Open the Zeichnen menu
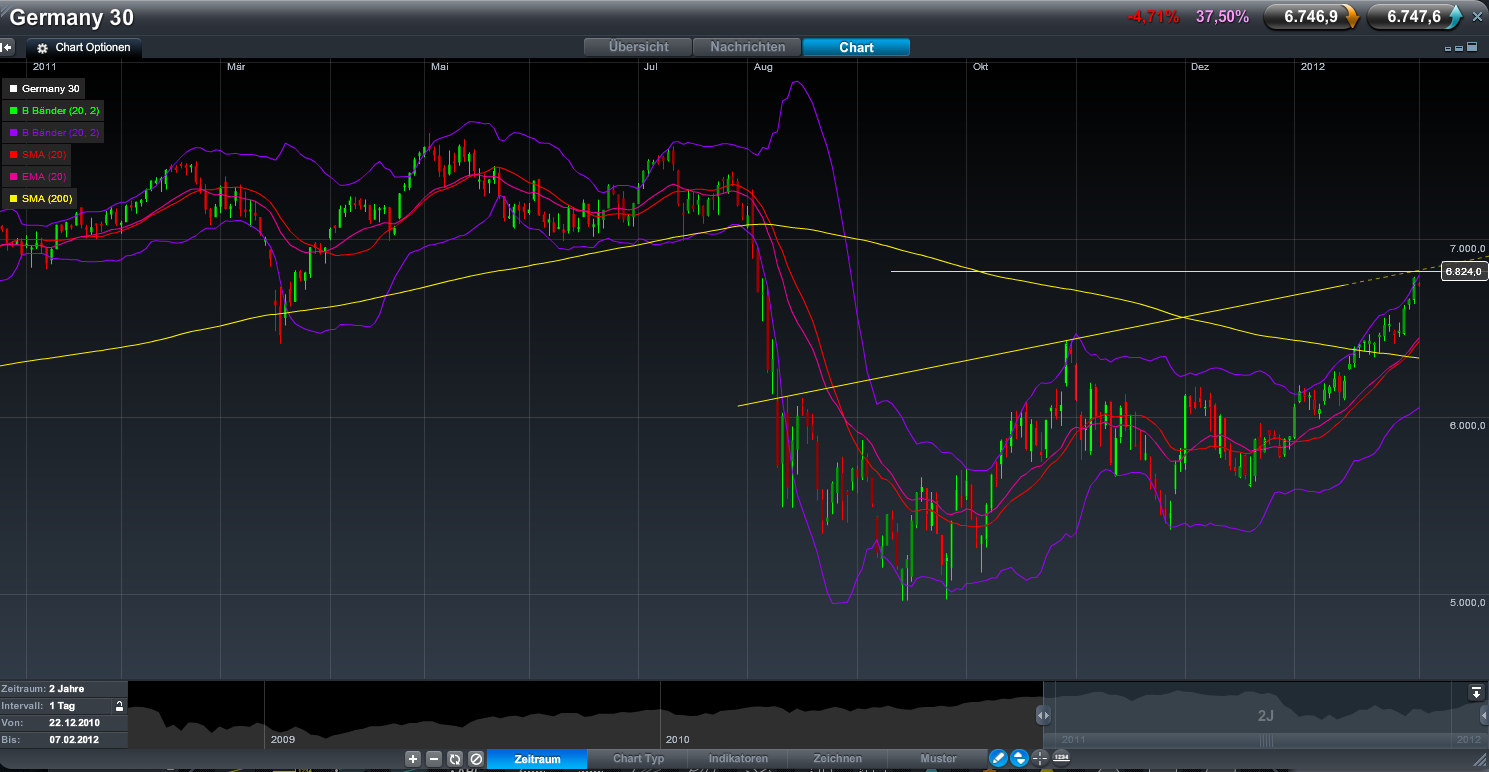 pos(838,759)
